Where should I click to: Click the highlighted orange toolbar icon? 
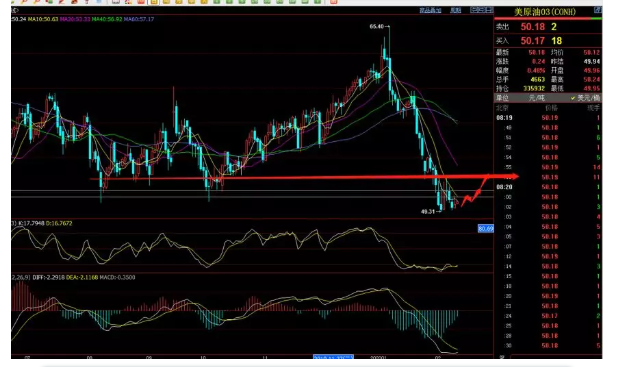click(154, 2)
